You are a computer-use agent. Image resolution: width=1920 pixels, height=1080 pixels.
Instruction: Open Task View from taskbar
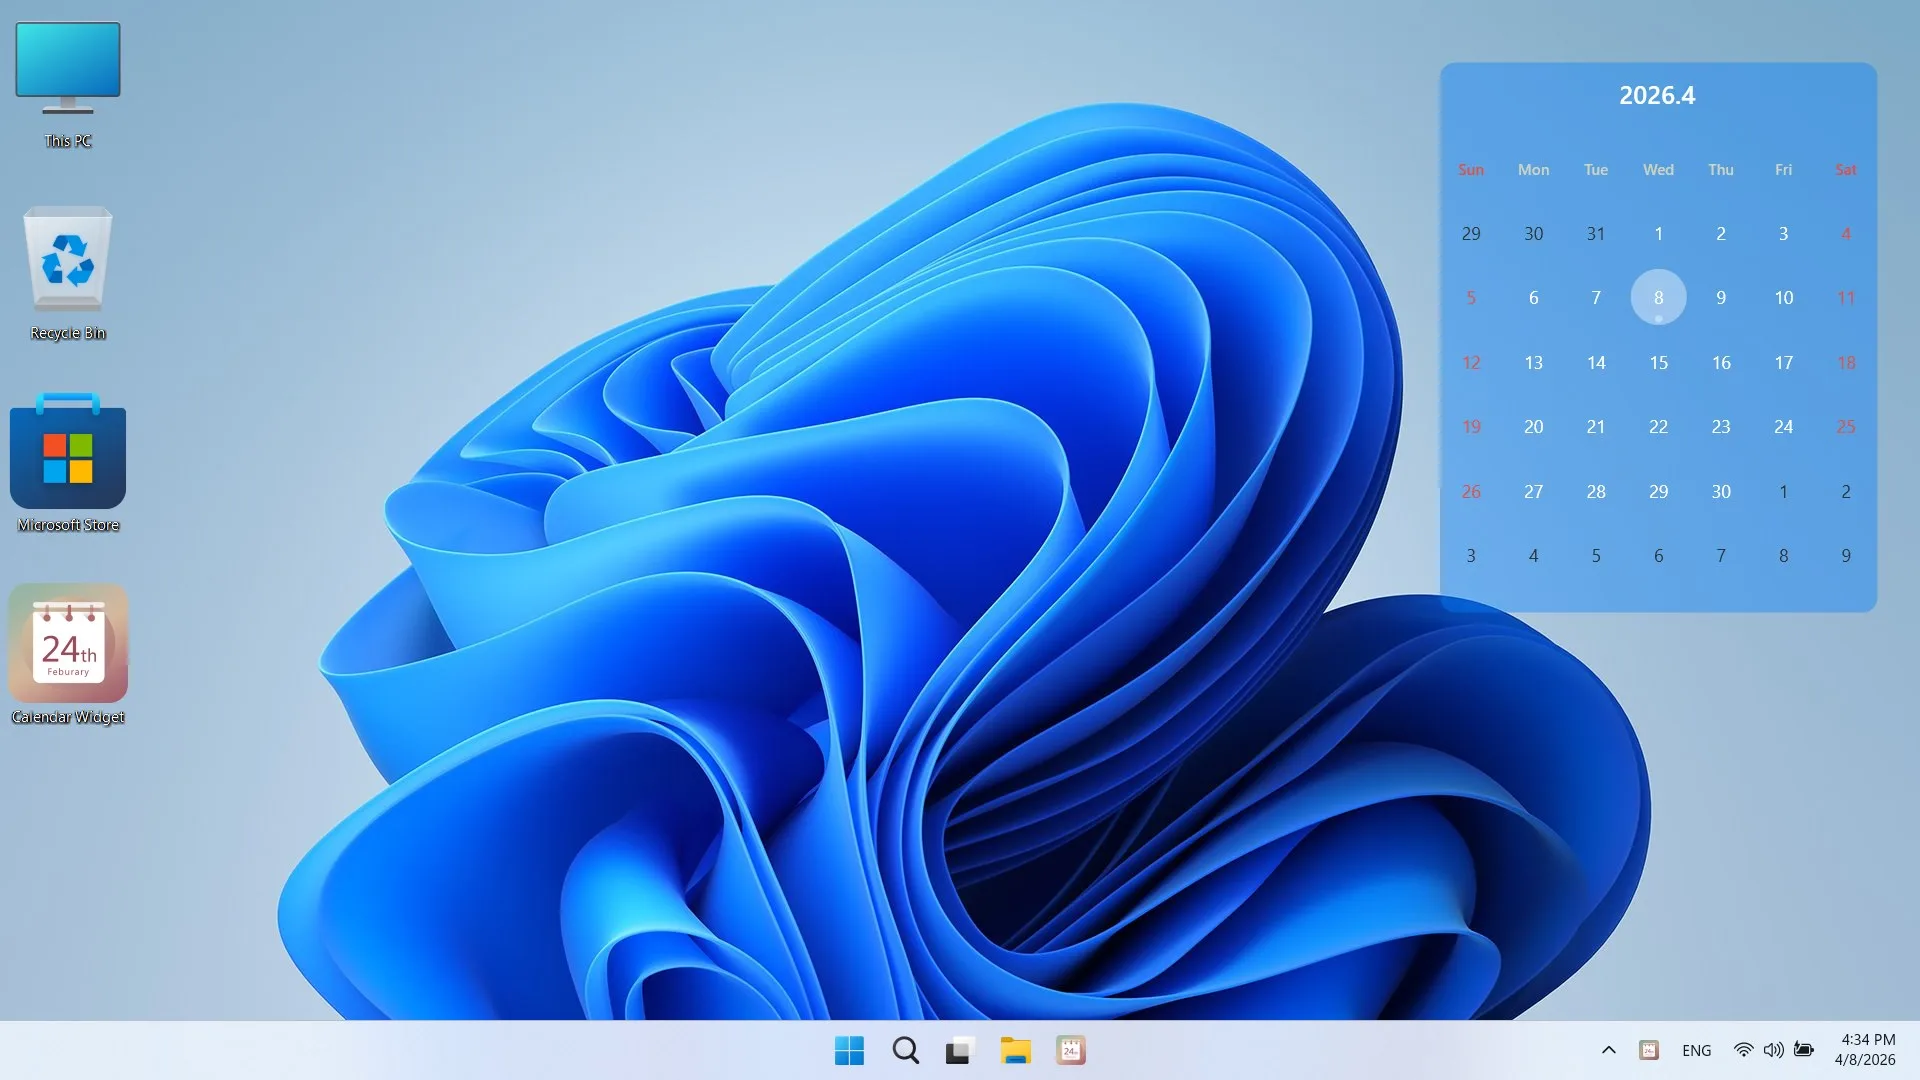click(960, 1050)
